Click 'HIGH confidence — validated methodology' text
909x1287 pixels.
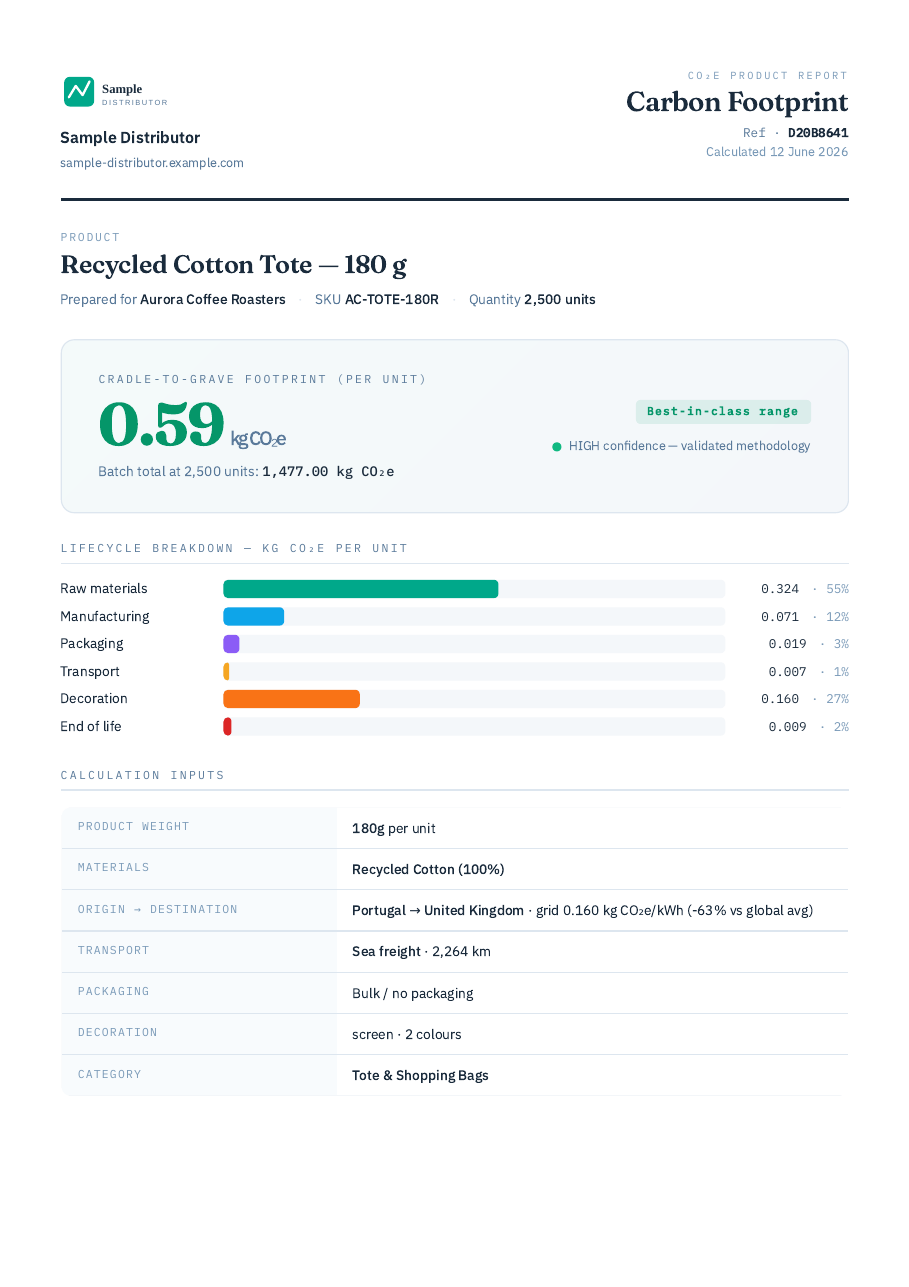(x=690, y=446)
